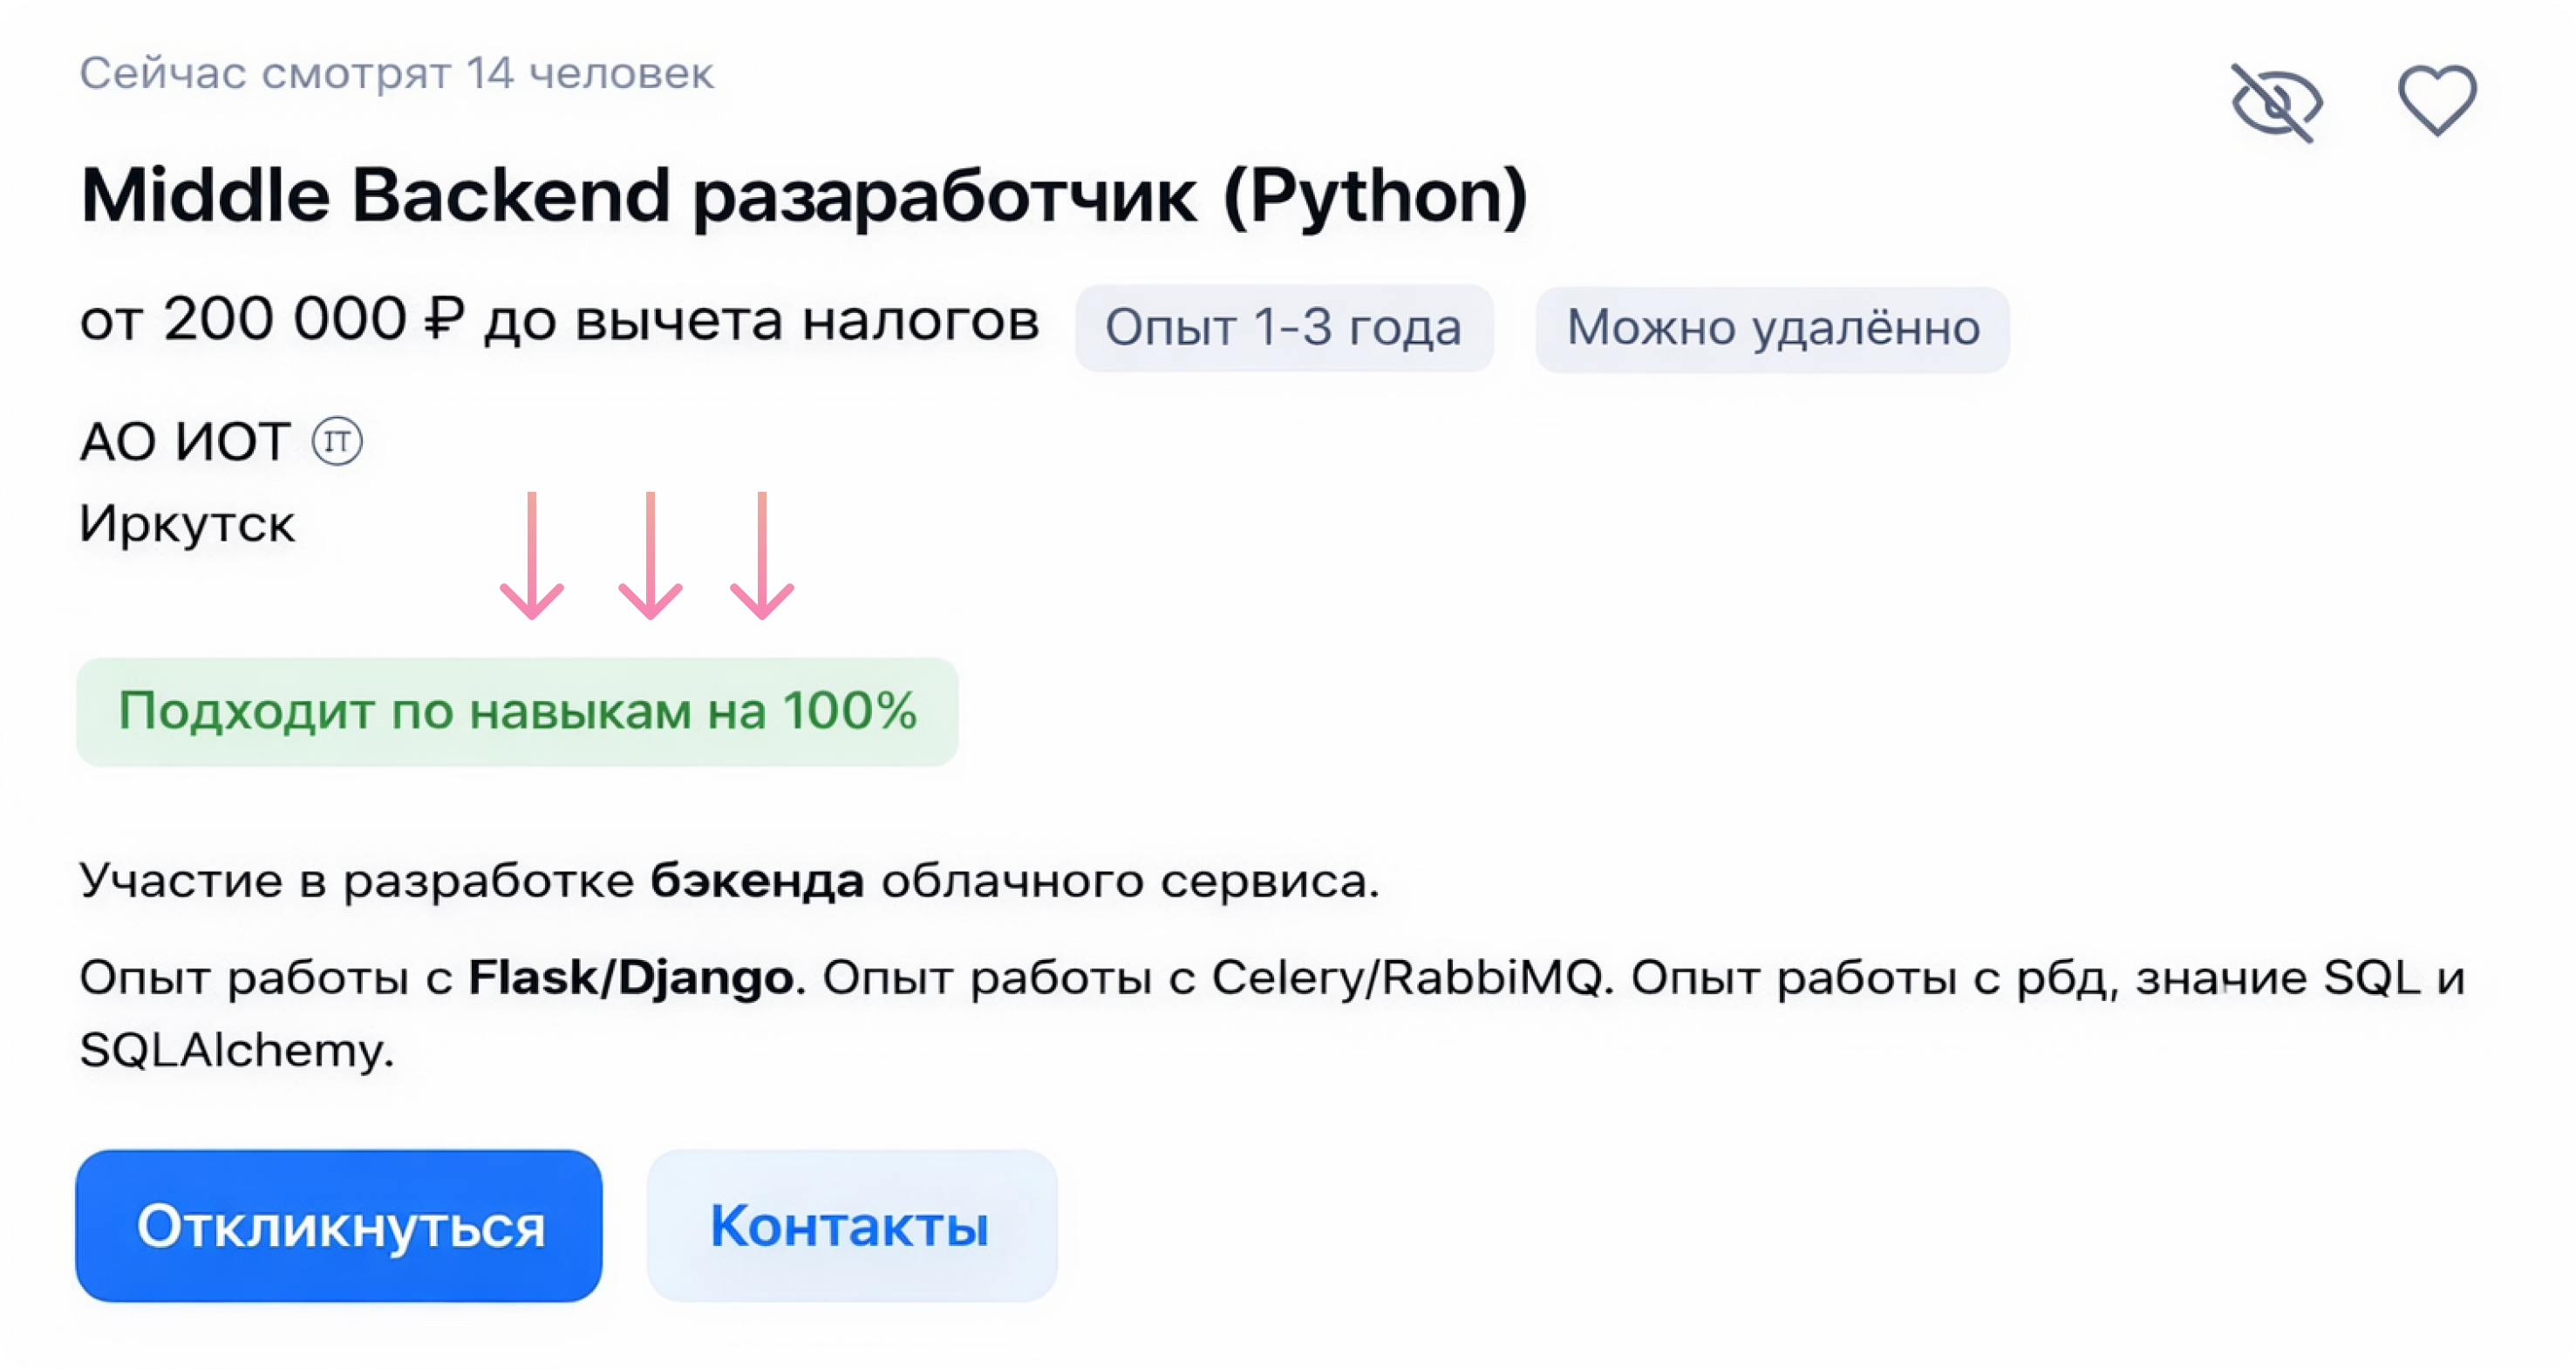Click the "Celery/RabbiMQ" requirement text

tap(1408, 978)
